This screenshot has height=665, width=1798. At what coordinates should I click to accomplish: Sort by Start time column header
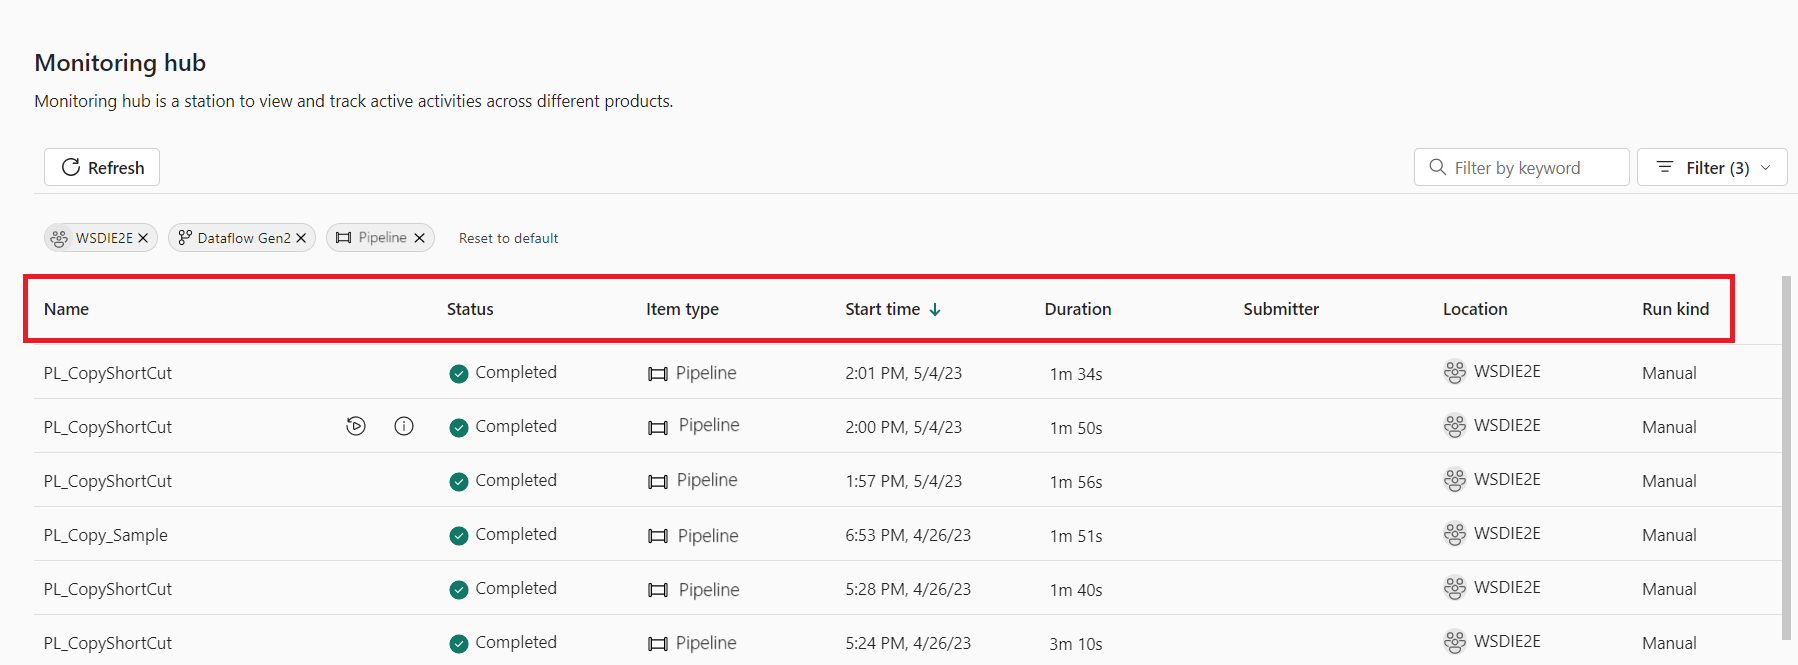tap(882, 309)
